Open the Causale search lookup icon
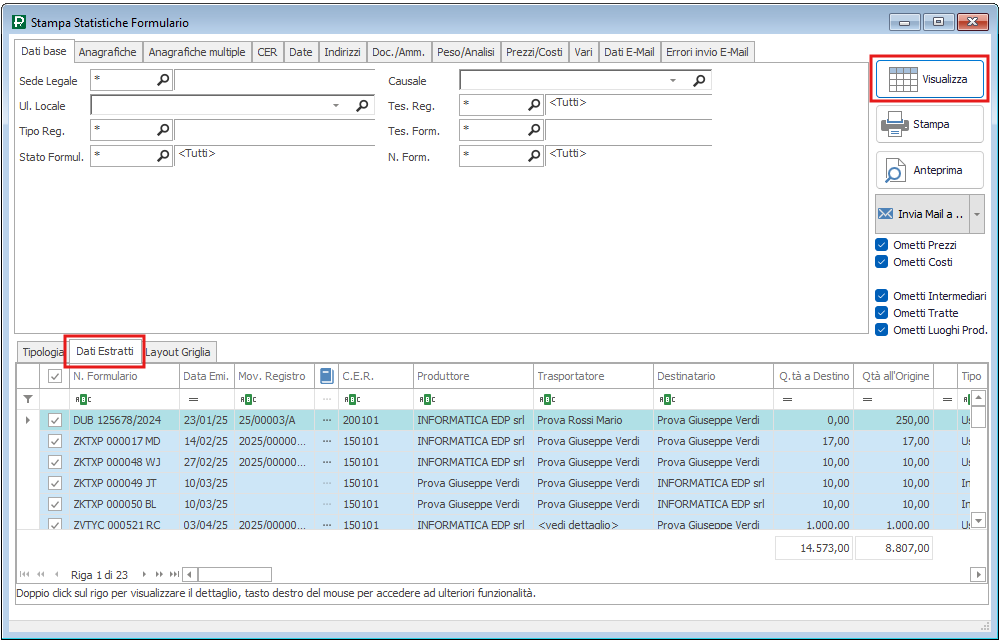Screen dimensions: 1001x641 (700, 81)
